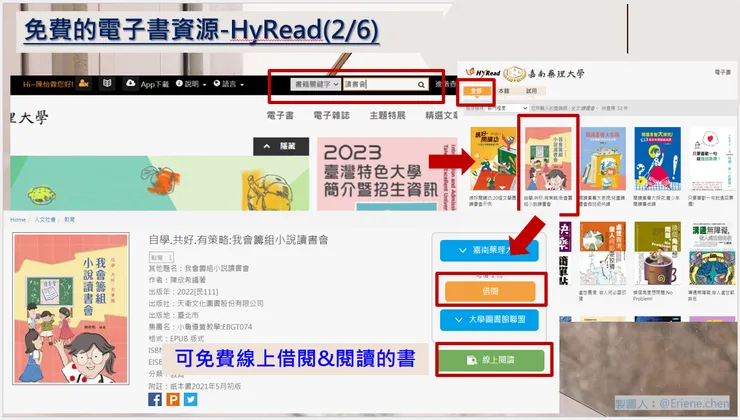Image resolution: width=740 pixels, height=420 pixels.
Task: Share the book via orange Plurk icon
Action: click(173, 399)
